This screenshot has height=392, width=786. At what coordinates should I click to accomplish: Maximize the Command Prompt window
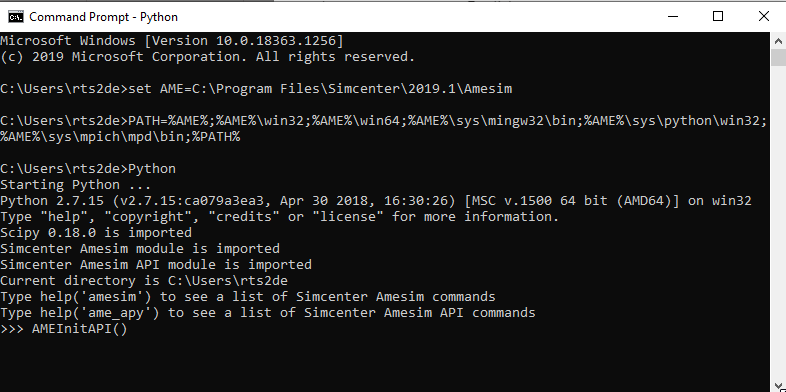718,17
